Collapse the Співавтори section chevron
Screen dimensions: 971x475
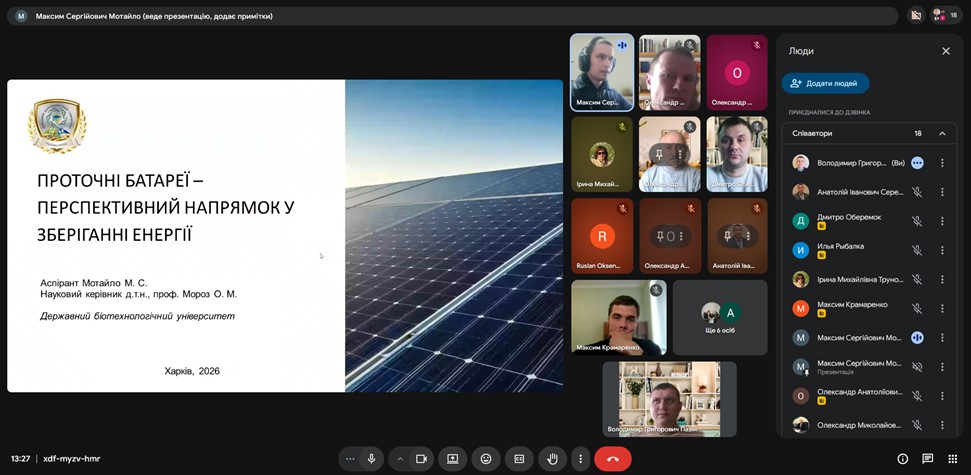[941, 133]
